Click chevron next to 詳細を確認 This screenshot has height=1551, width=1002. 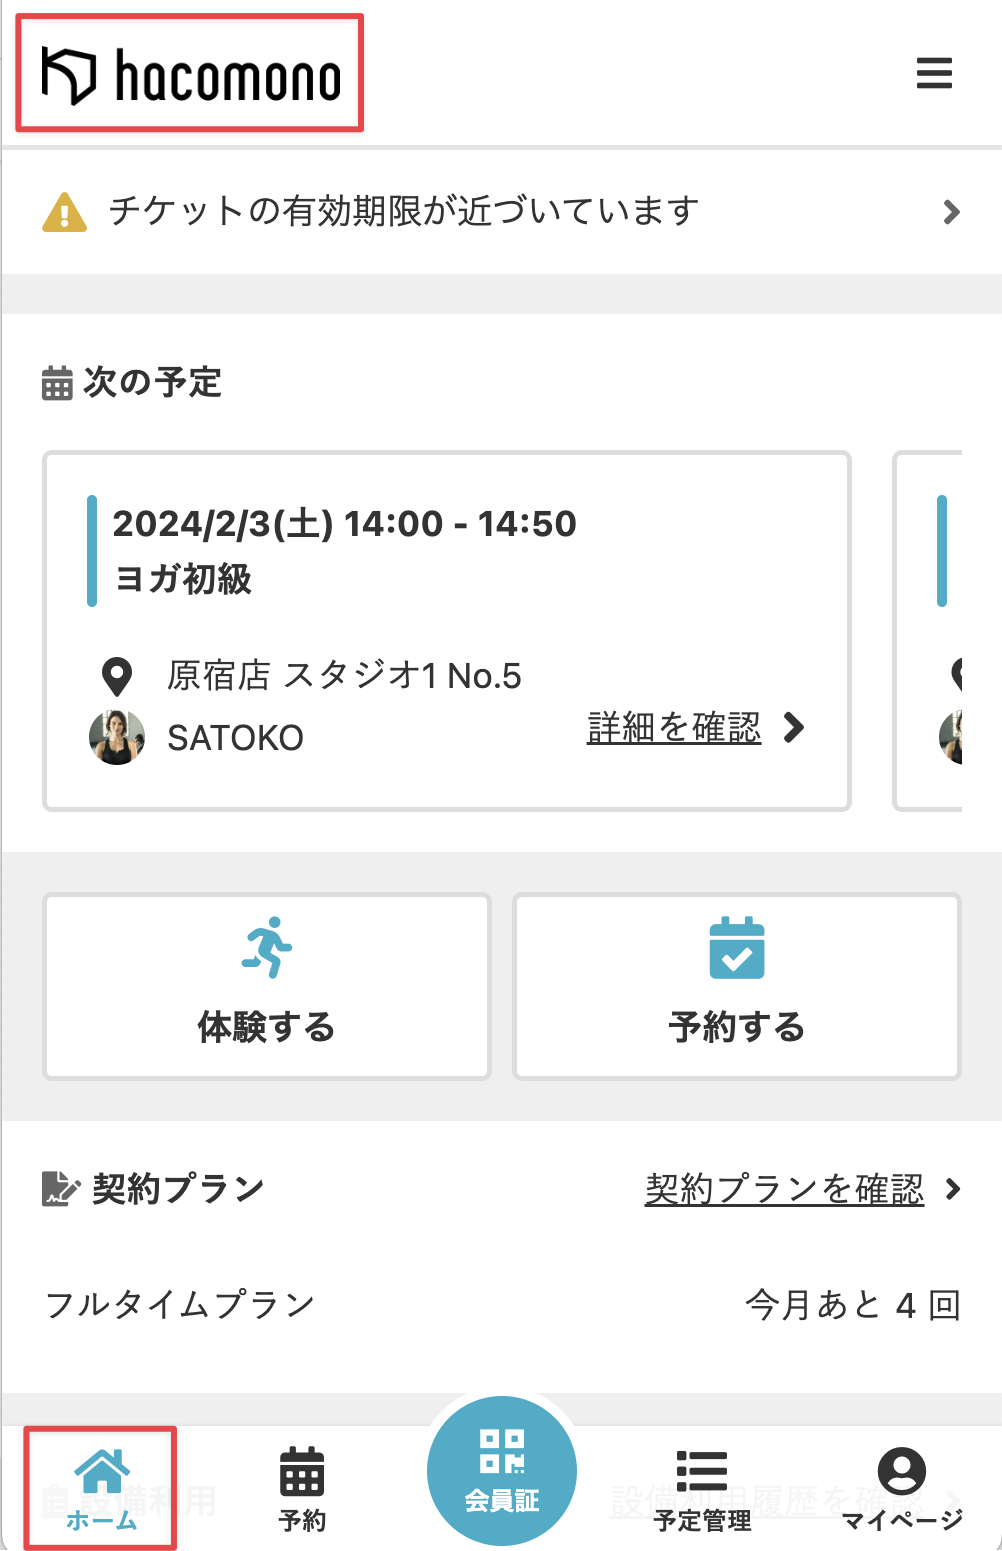click(794, 728)
